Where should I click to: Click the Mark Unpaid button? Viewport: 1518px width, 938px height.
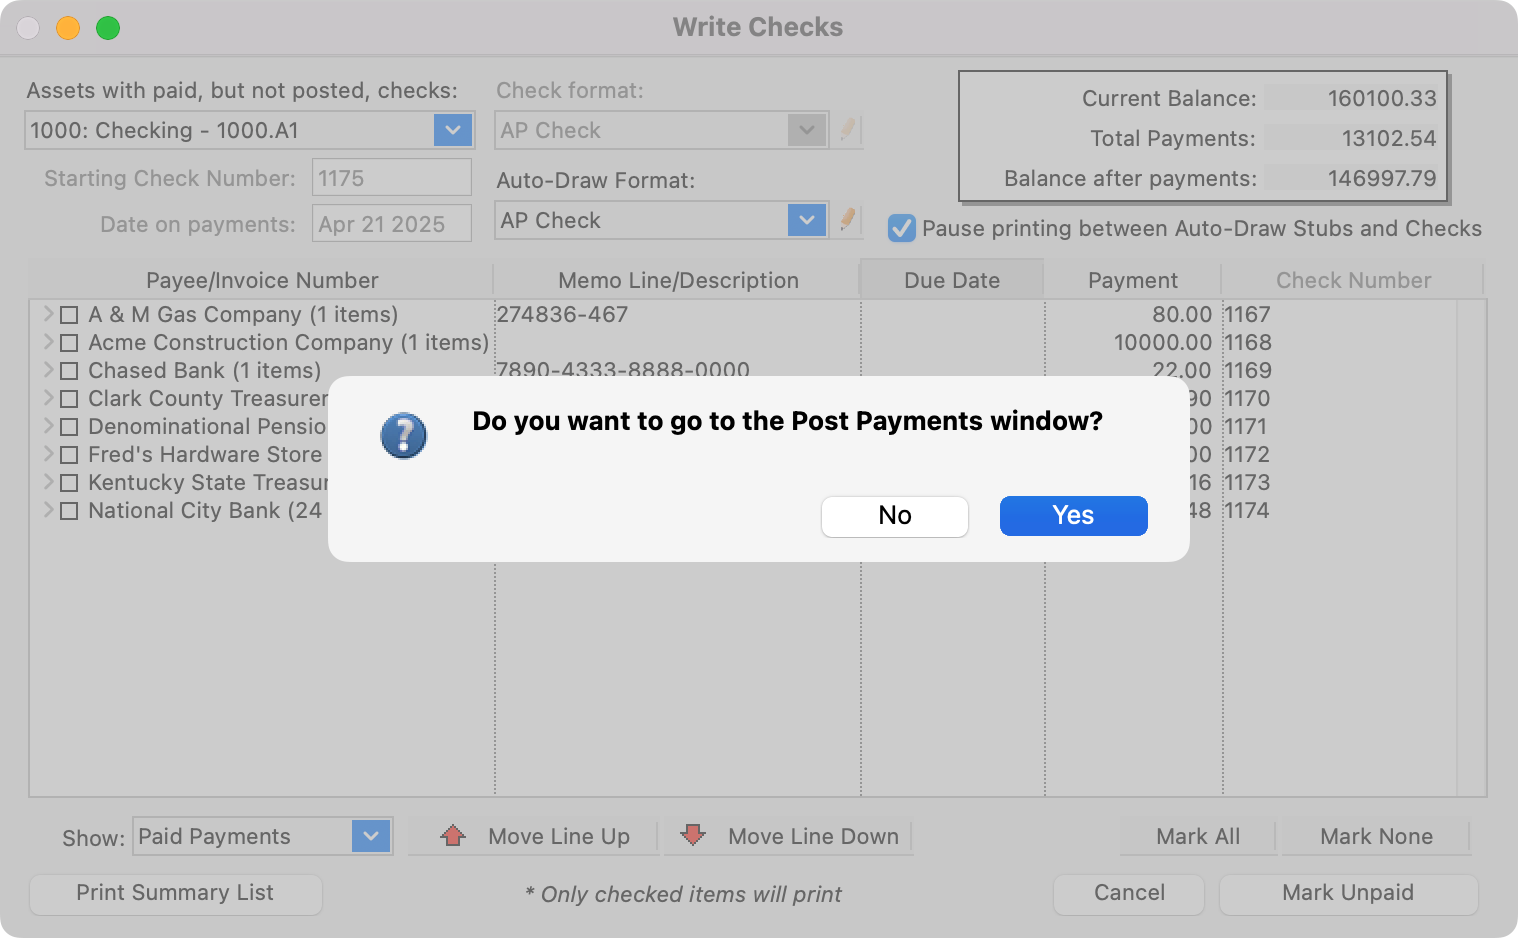(1347, 893)
